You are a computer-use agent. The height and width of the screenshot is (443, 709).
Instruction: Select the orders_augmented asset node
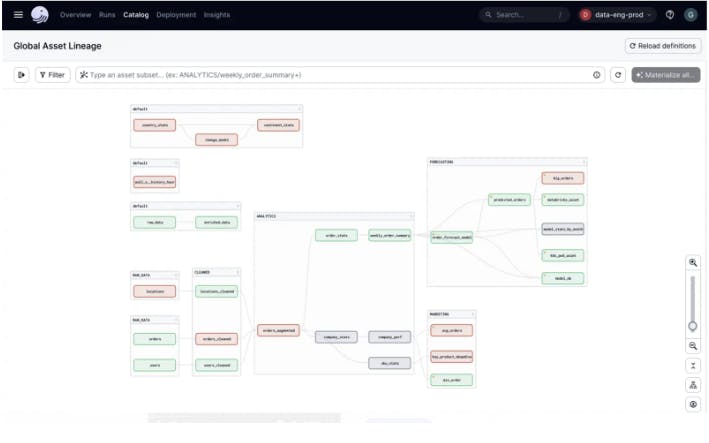coord(278,330)
